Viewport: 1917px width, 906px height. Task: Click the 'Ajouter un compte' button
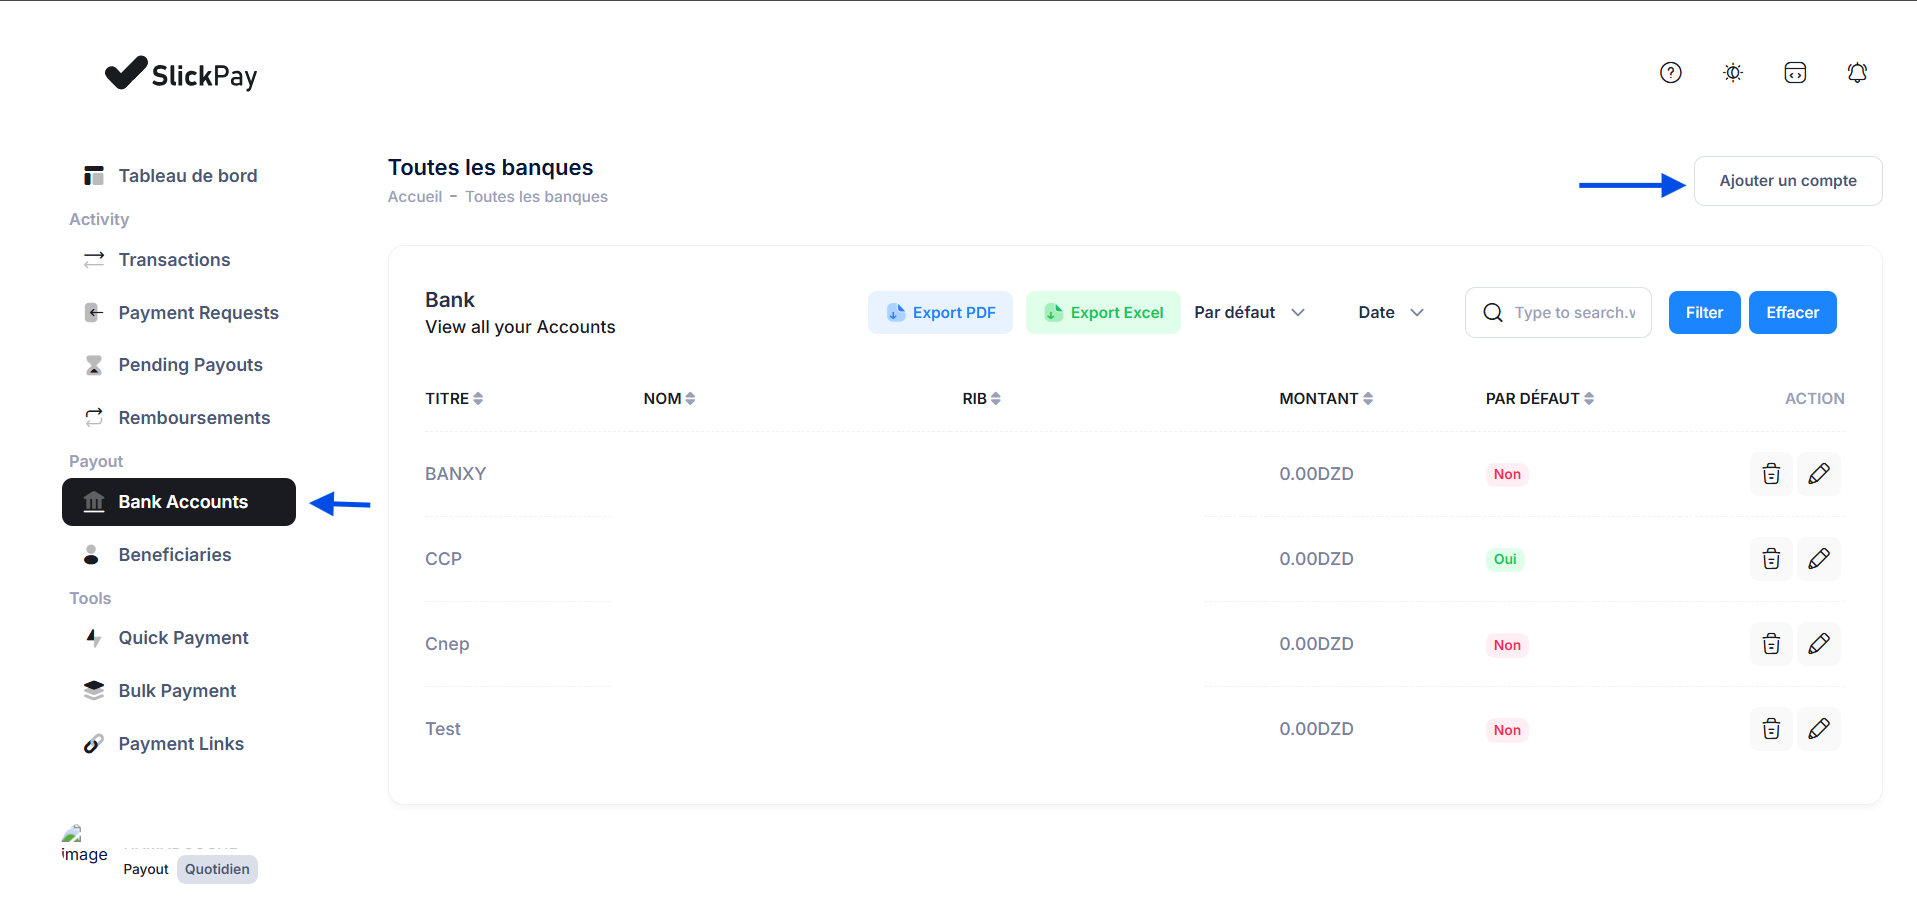1787,181
